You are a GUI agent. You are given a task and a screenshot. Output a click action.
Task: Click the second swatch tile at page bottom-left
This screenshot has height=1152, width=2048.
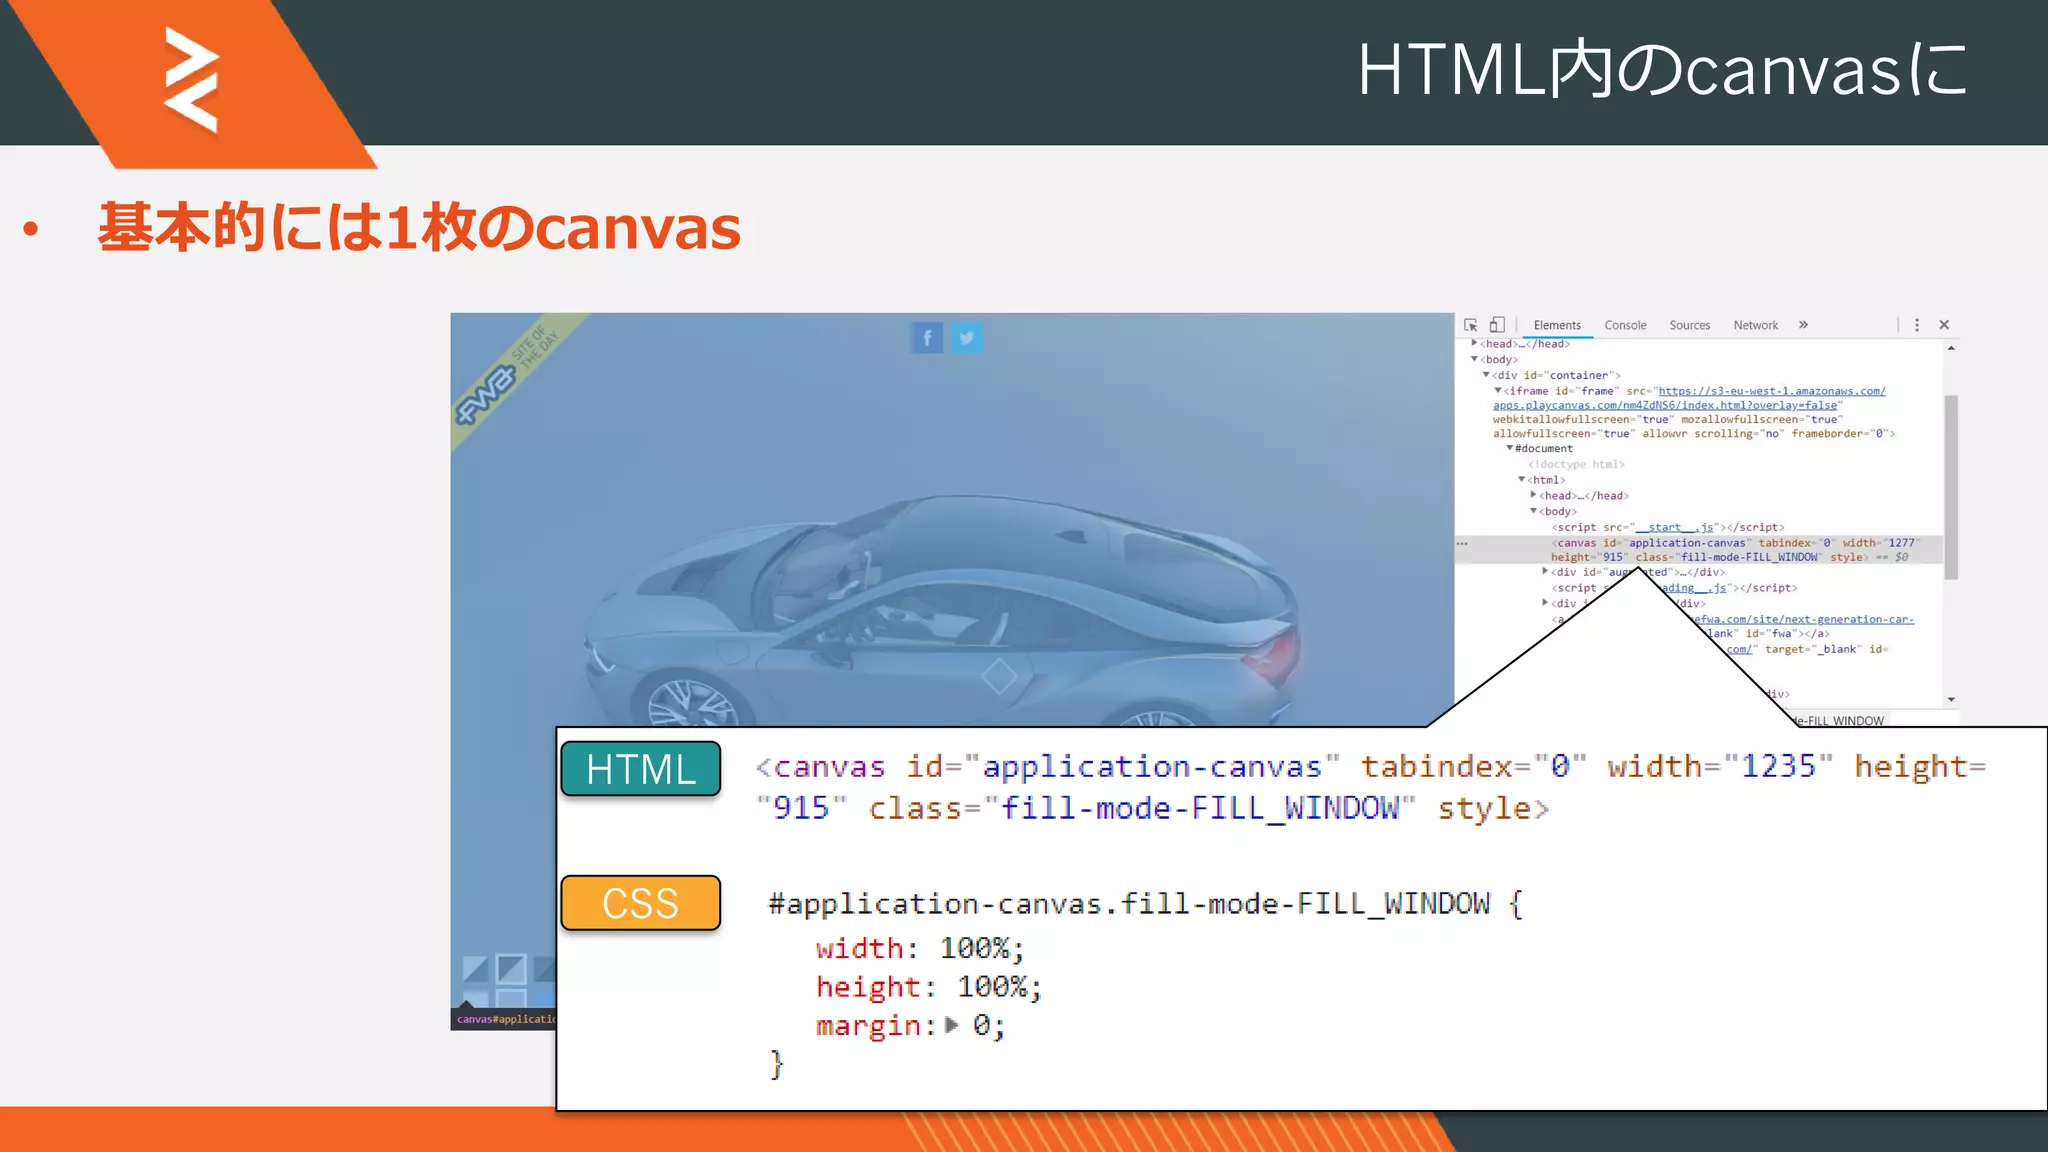click(x=511, y=969)
